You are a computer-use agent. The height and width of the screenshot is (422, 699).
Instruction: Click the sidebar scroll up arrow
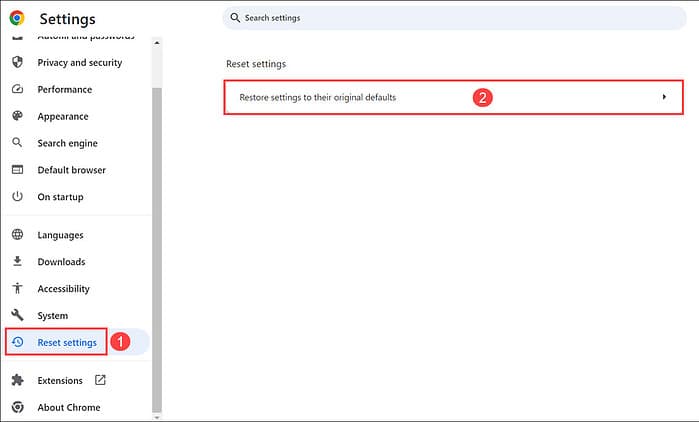[x=156, y=43]
